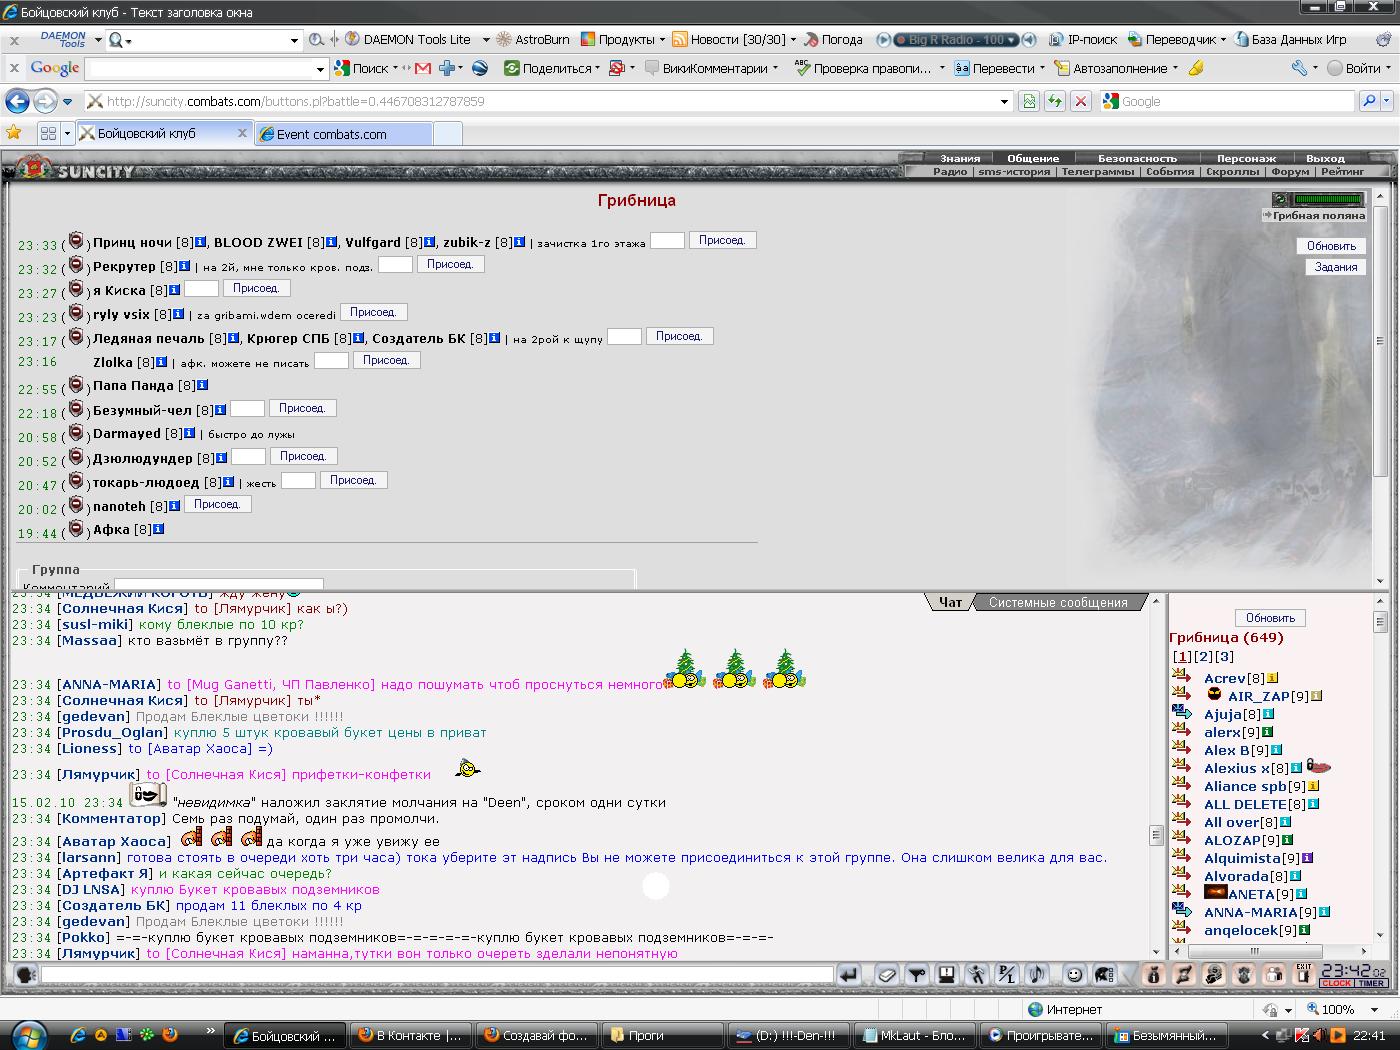Stop page loading with red X icon
The image size is (1400, 1050).
1080,101
